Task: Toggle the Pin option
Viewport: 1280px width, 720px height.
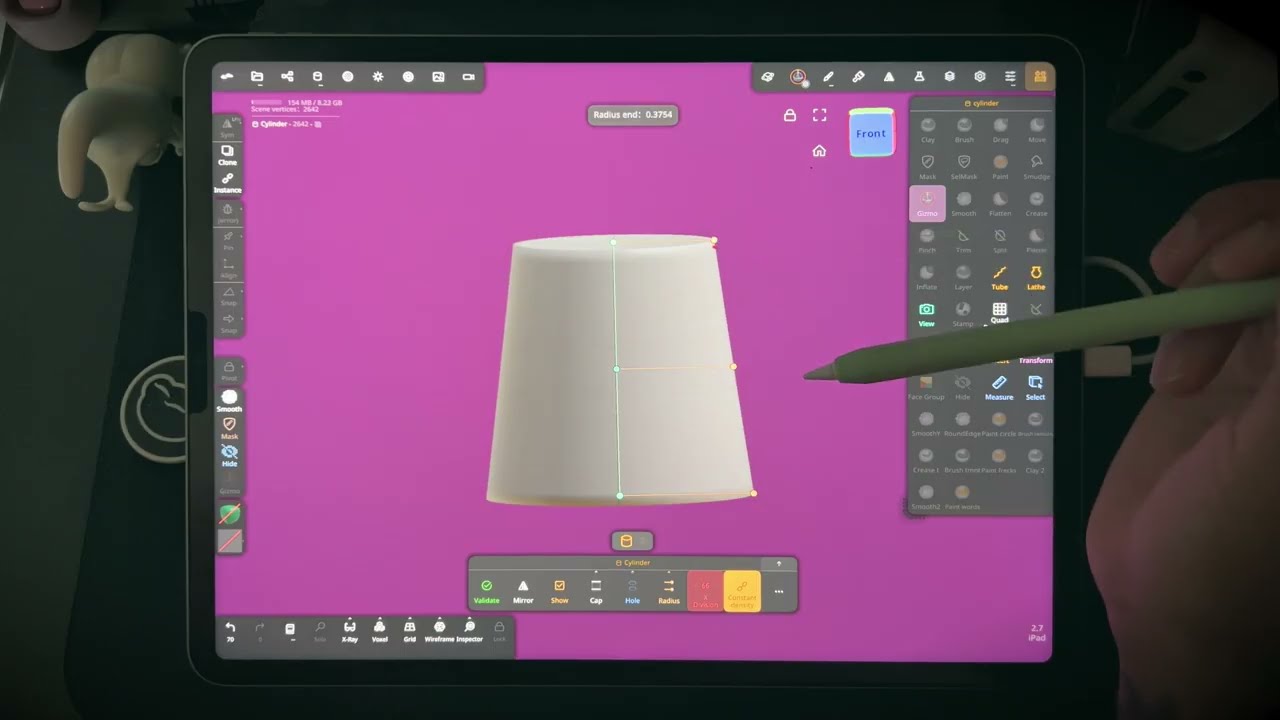Action: point(228,241)
